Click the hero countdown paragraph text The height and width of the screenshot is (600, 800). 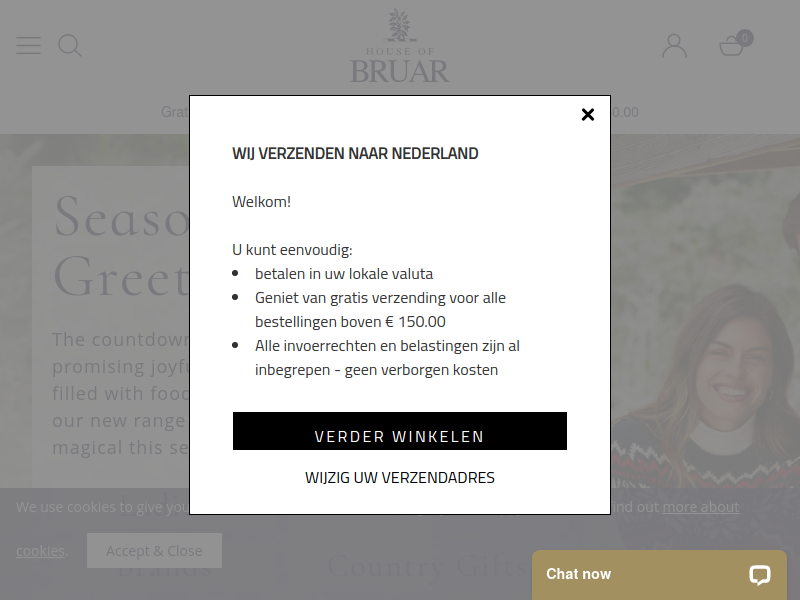coord(120,393)
